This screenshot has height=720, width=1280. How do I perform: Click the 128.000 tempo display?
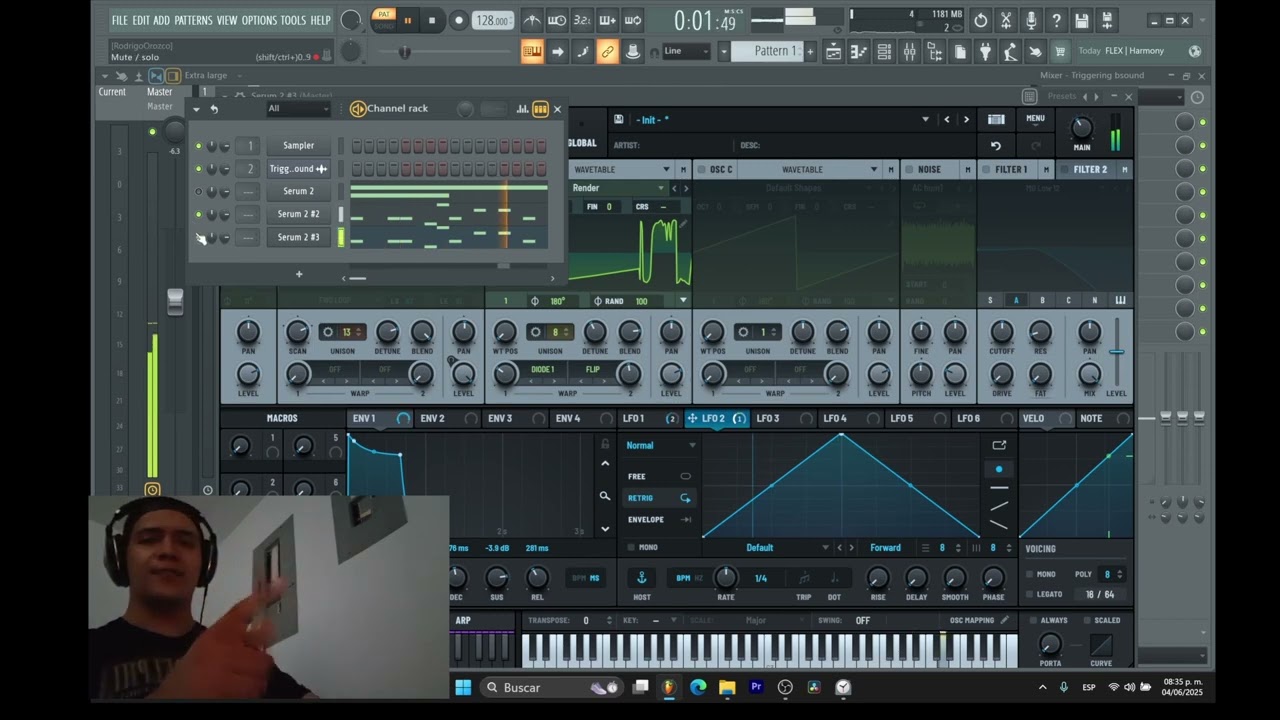pyautogui.click(x=493, y=20)
